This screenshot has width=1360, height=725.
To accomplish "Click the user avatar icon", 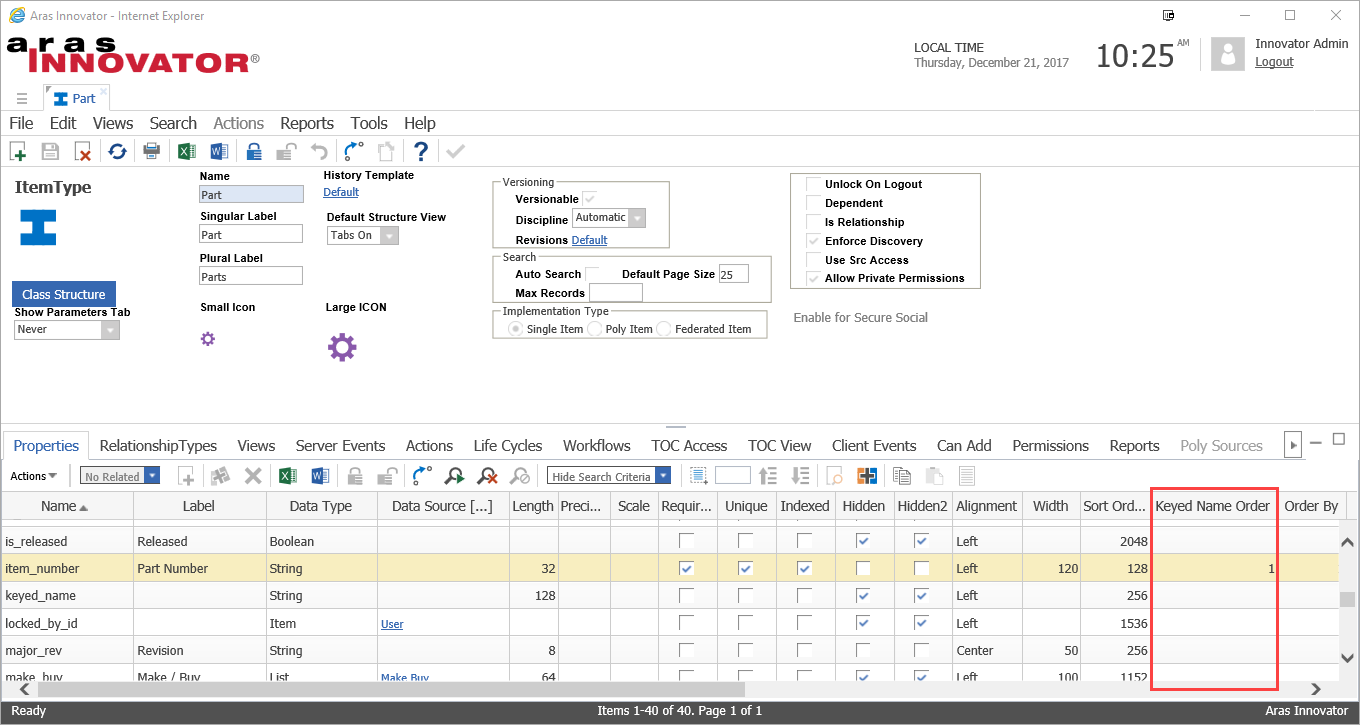I will (x=1228, y=54).
